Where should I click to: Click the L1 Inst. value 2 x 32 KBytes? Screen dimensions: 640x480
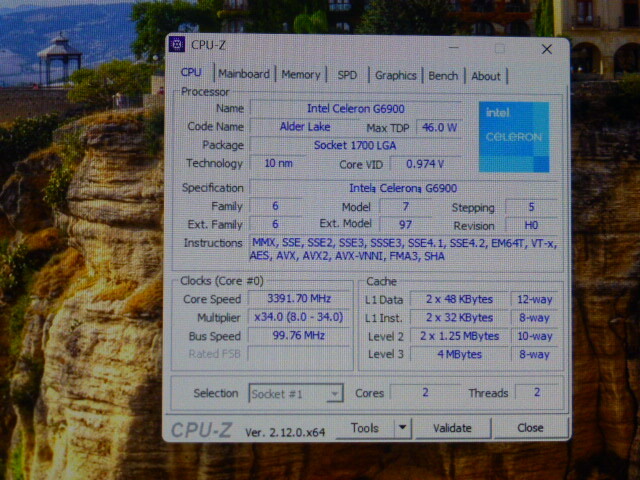pyautogui.click(x=459, y=318)
